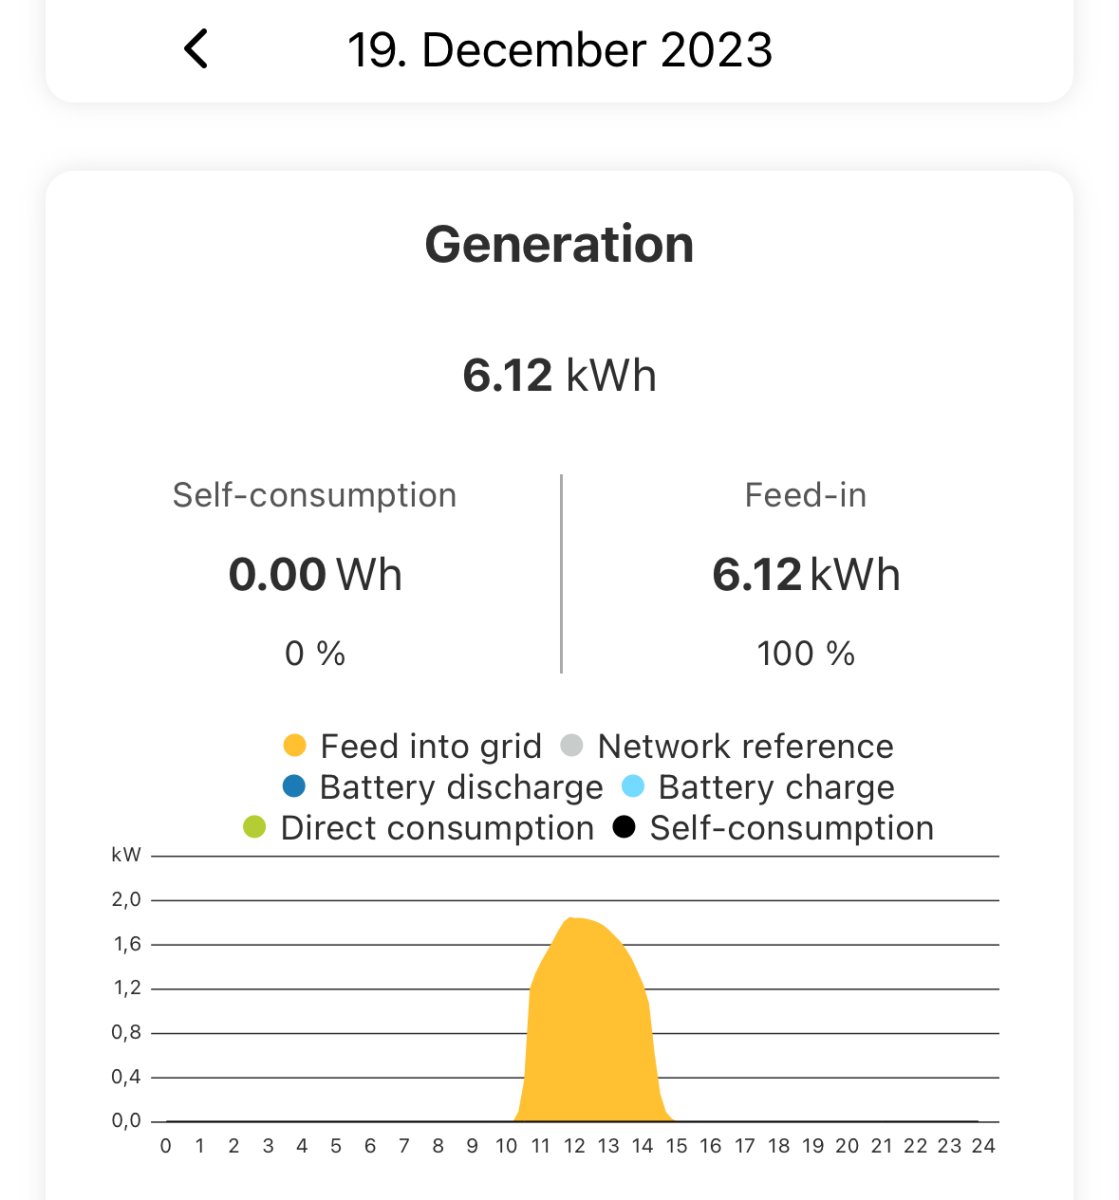Select the Direct consumption legend label
1119x1200 pixels.
pyautogui.click(x=437, y=828)
